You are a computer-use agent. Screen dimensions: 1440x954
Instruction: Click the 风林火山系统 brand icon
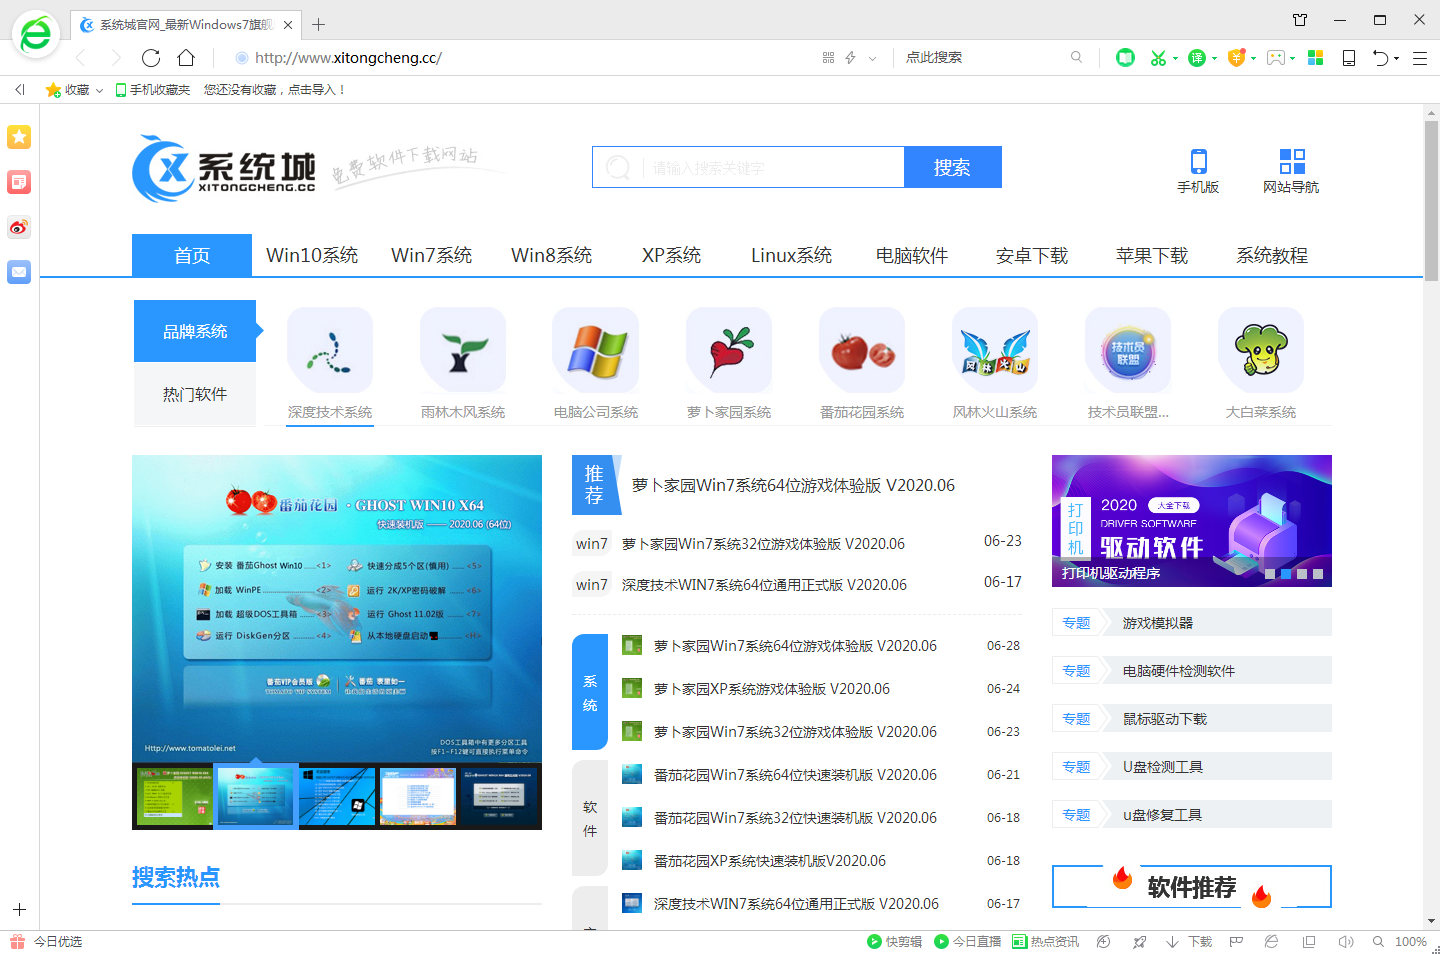click(x=995, y=350)
